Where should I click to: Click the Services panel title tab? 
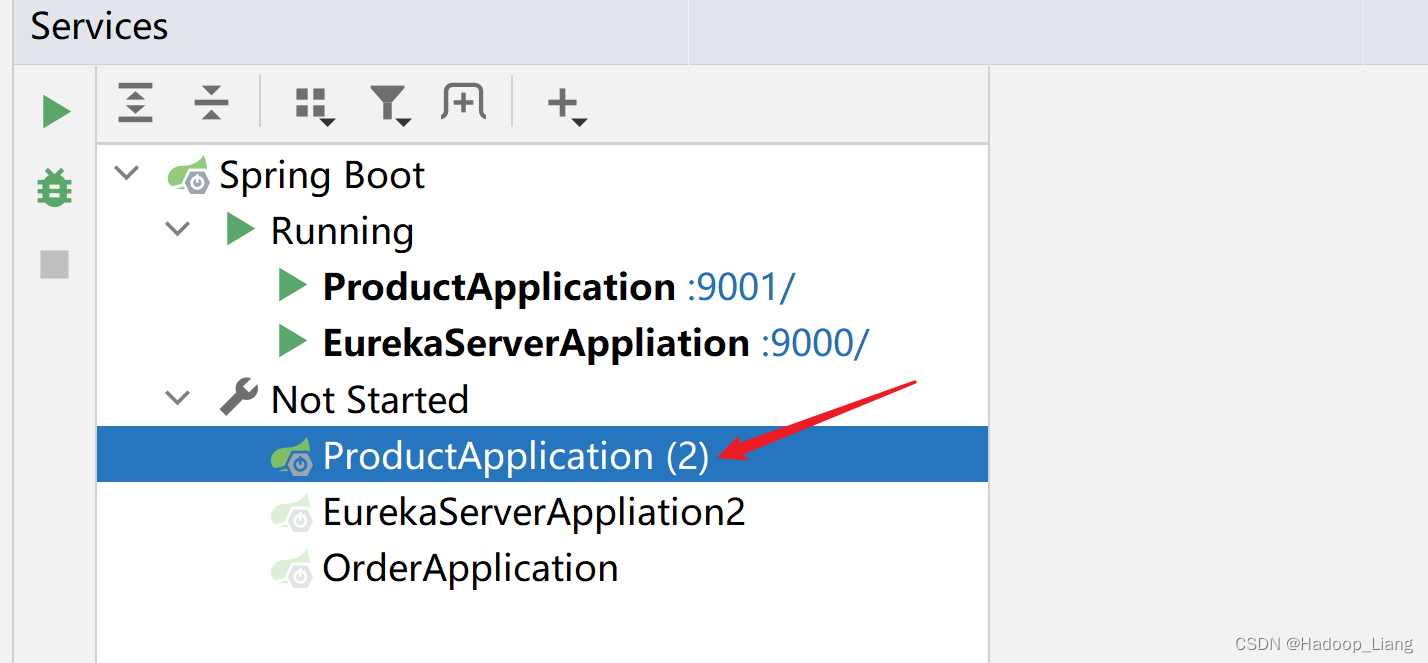(99, 27)
